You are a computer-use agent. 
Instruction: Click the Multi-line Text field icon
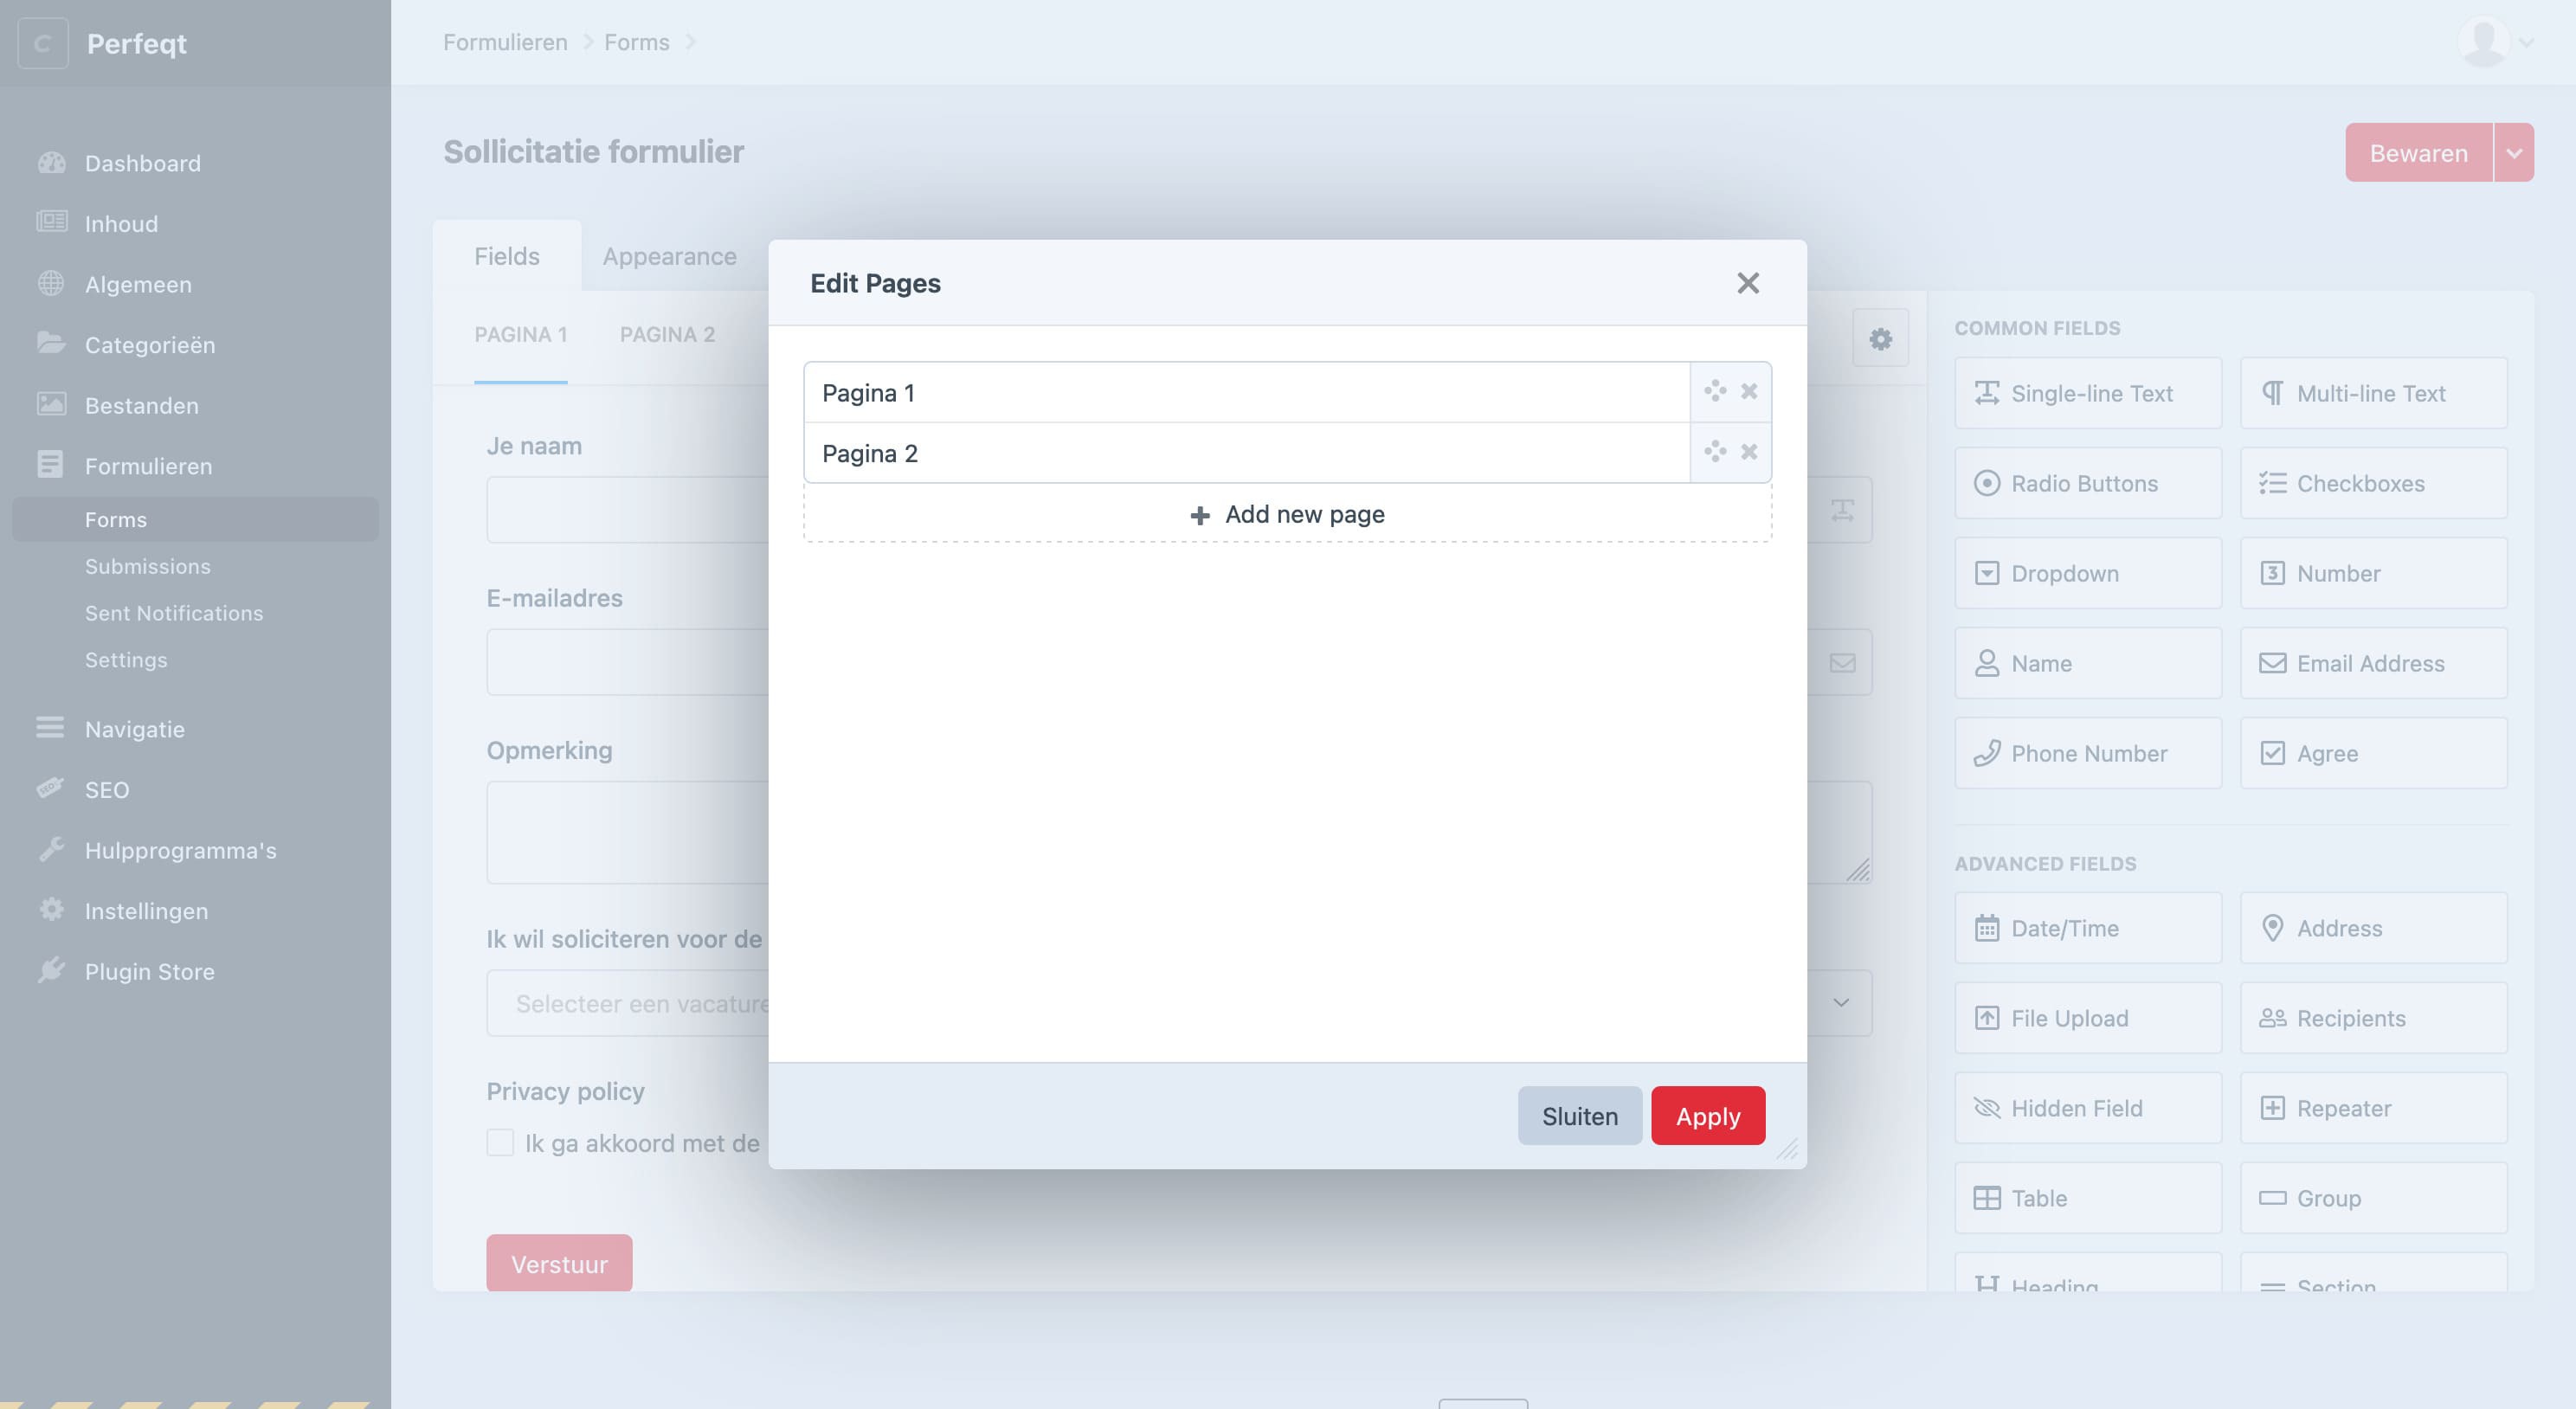2272,392
